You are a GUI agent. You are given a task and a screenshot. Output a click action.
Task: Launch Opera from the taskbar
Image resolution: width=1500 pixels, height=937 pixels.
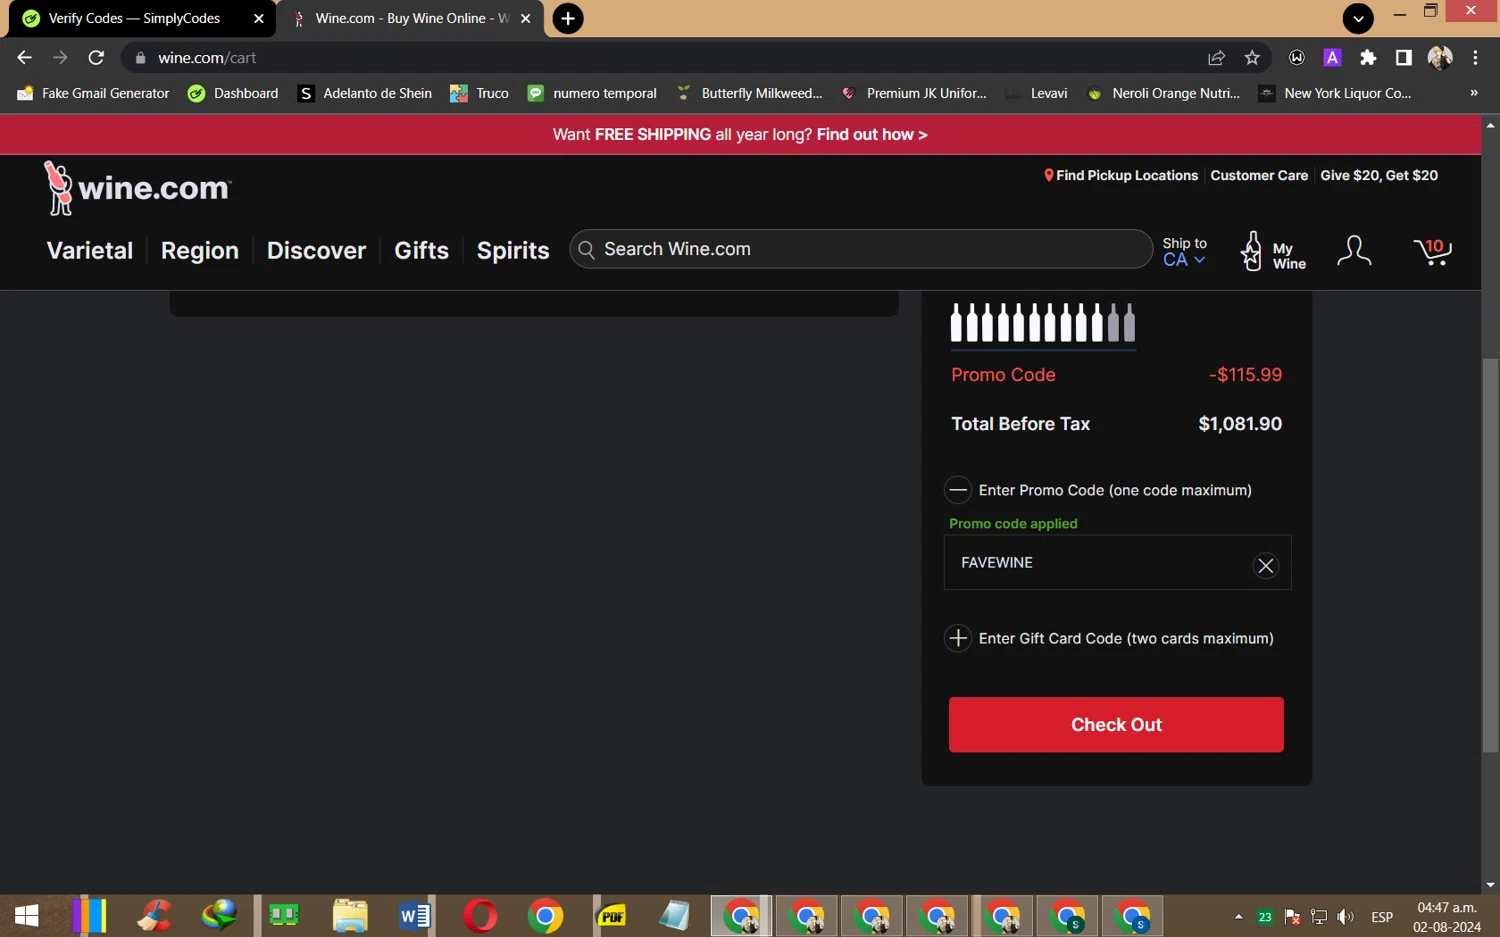coord(480,915)
